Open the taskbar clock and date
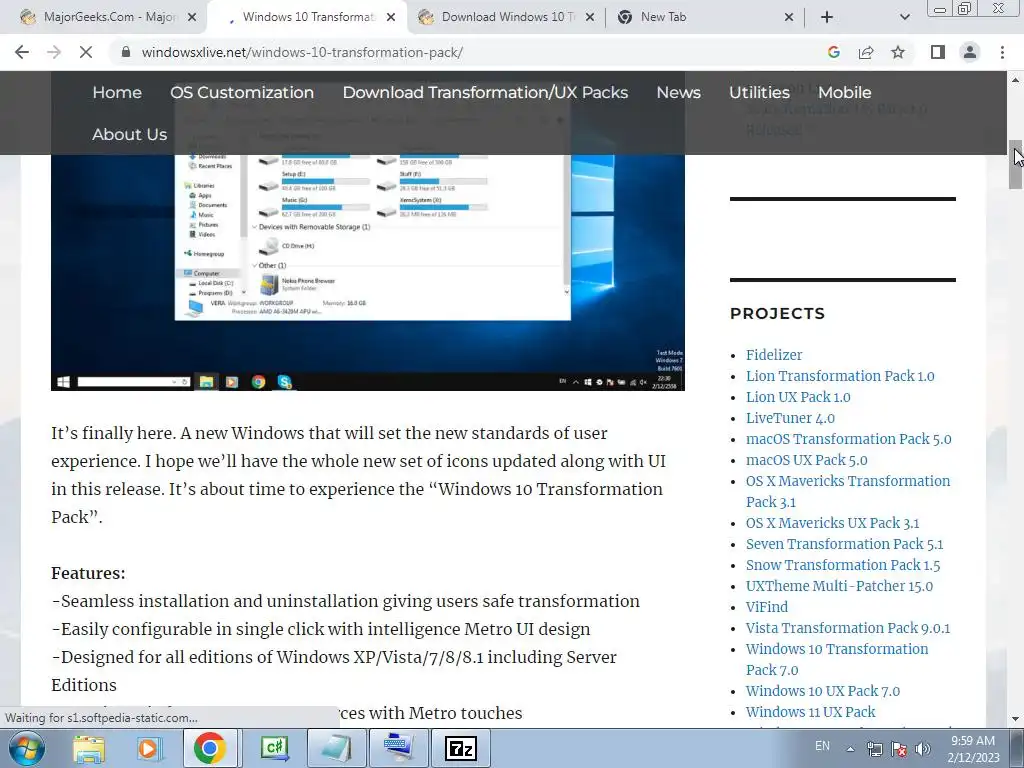Viewport: 1024px width, 768px height. pos(973,749)
